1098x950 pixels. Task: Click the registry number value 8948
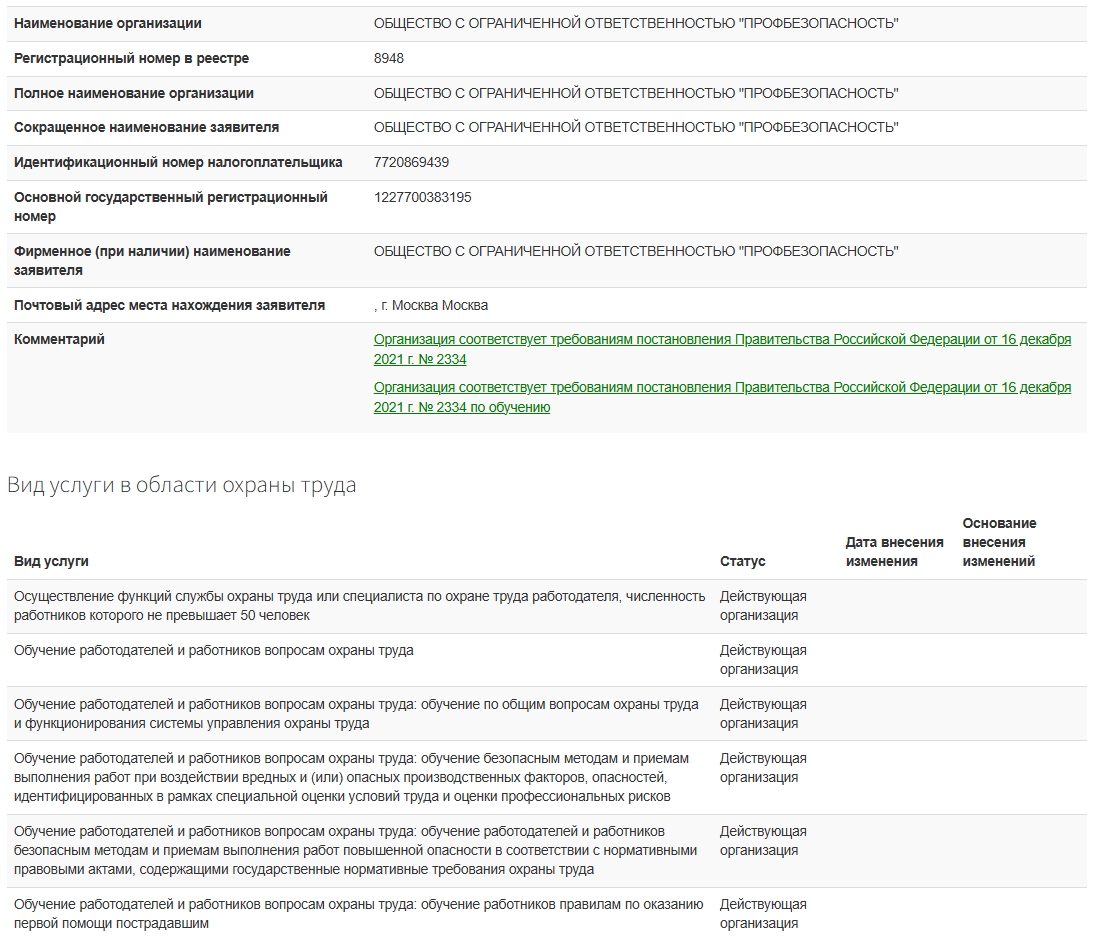pos(389,59)
